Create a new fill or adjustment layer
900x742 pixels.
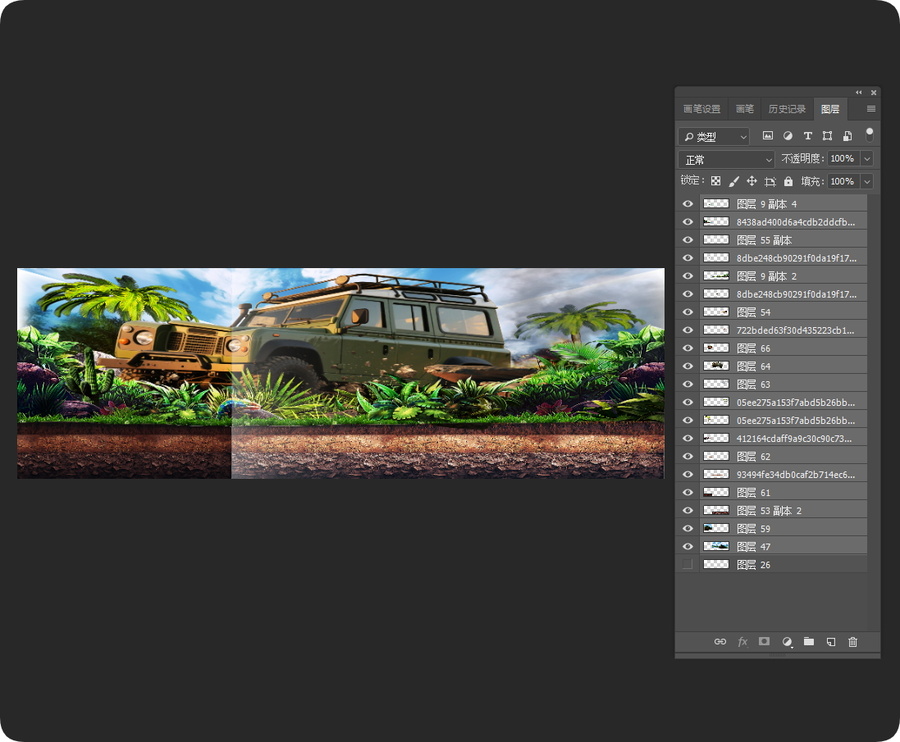[787, 642]
